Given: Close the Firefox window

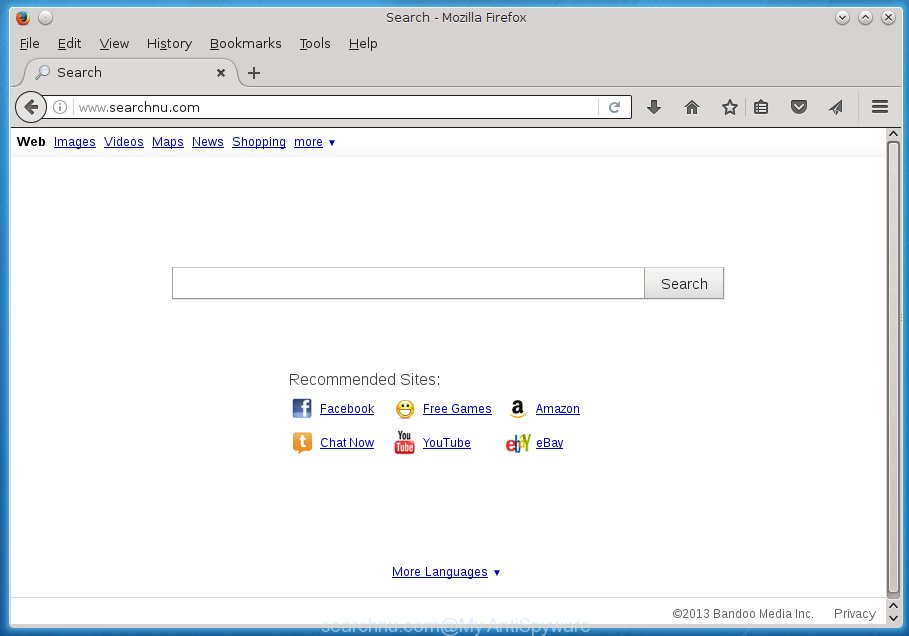Looking at the screenshot, I should click(x=888, y=18).
